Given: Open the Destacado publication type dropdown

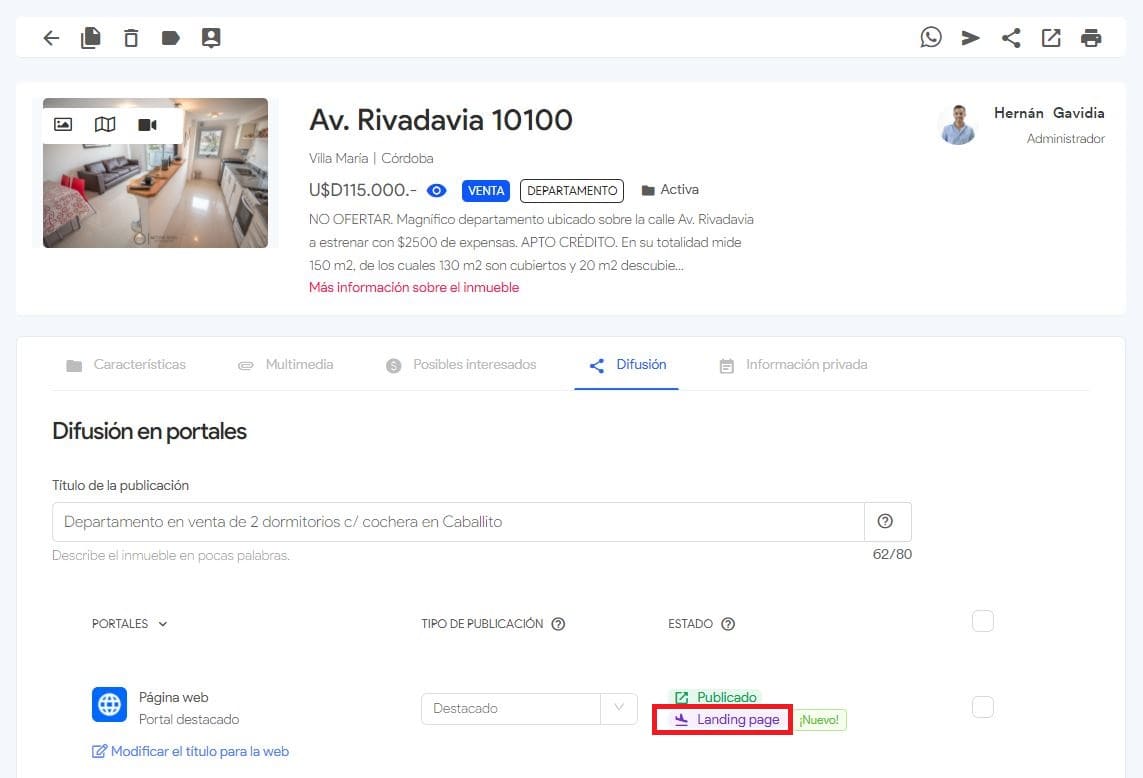Looking at the screenshot, I should pos(529,709).
